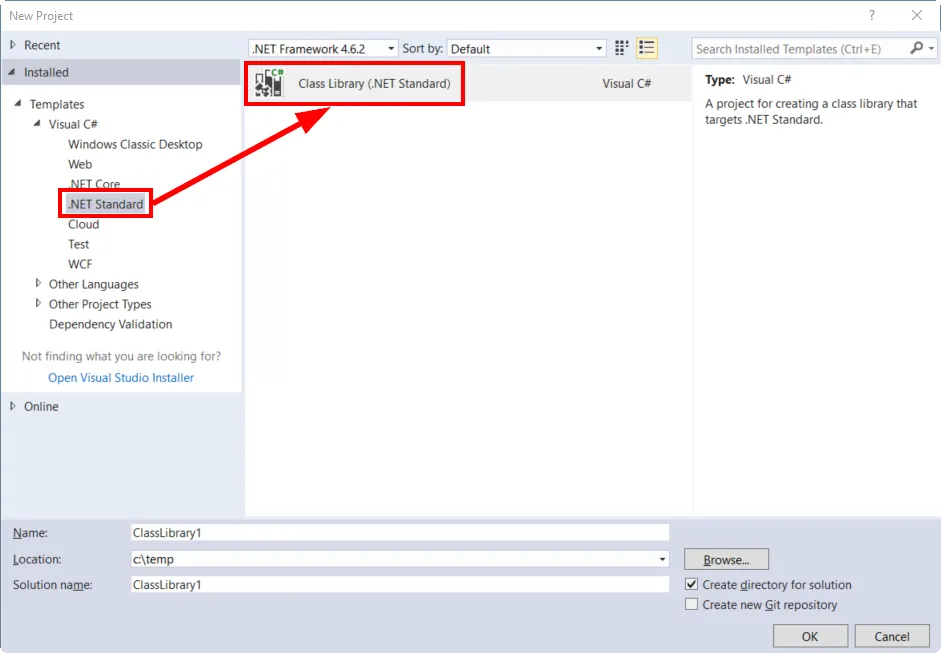
Task: Click the Browse... button
Action: coord(726,559)
